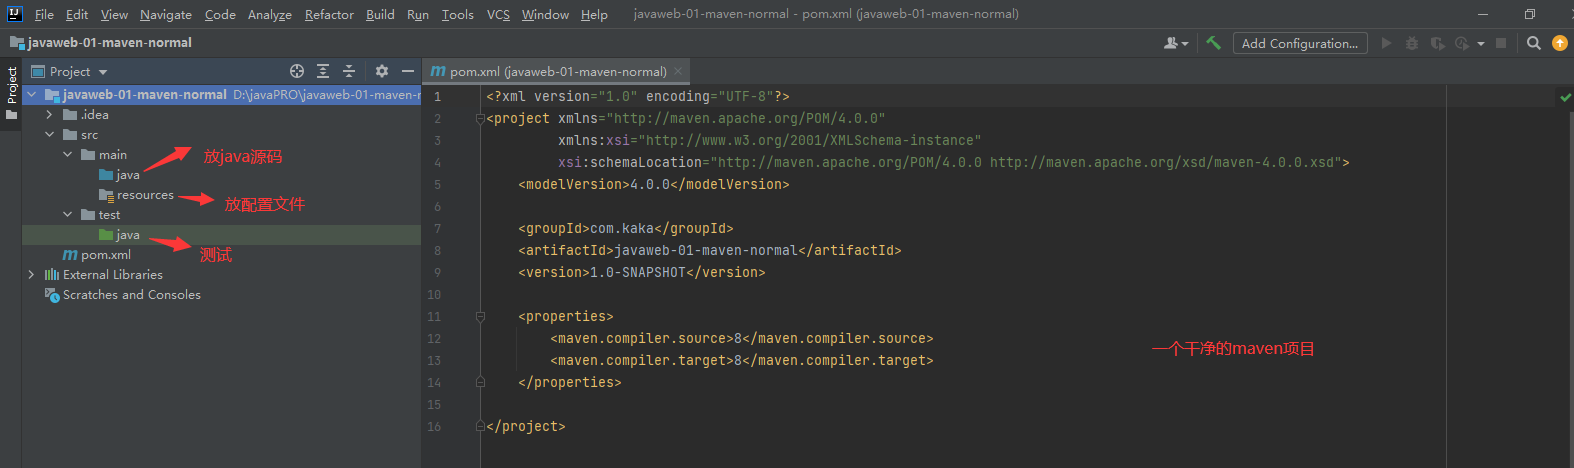
Task: Click the Locate file crosshair icon
Action: [297, 71]
